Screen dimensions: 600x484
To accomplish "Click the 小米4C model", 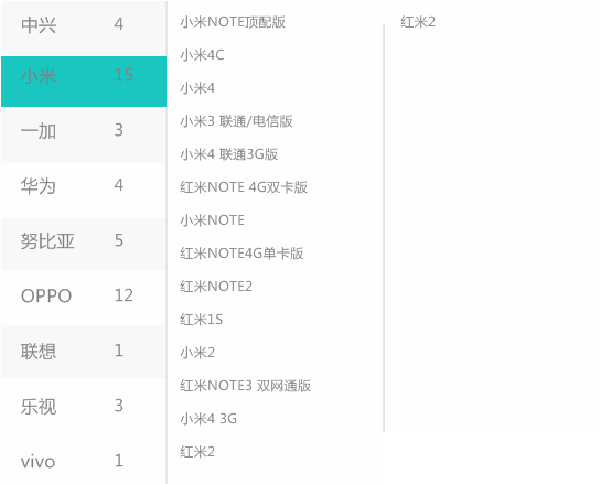I will pos(202,55).
